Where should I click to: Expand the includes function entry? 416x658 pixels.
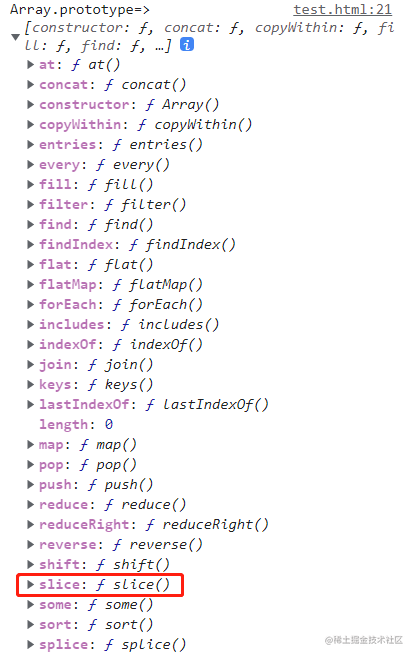click(30, 324)
